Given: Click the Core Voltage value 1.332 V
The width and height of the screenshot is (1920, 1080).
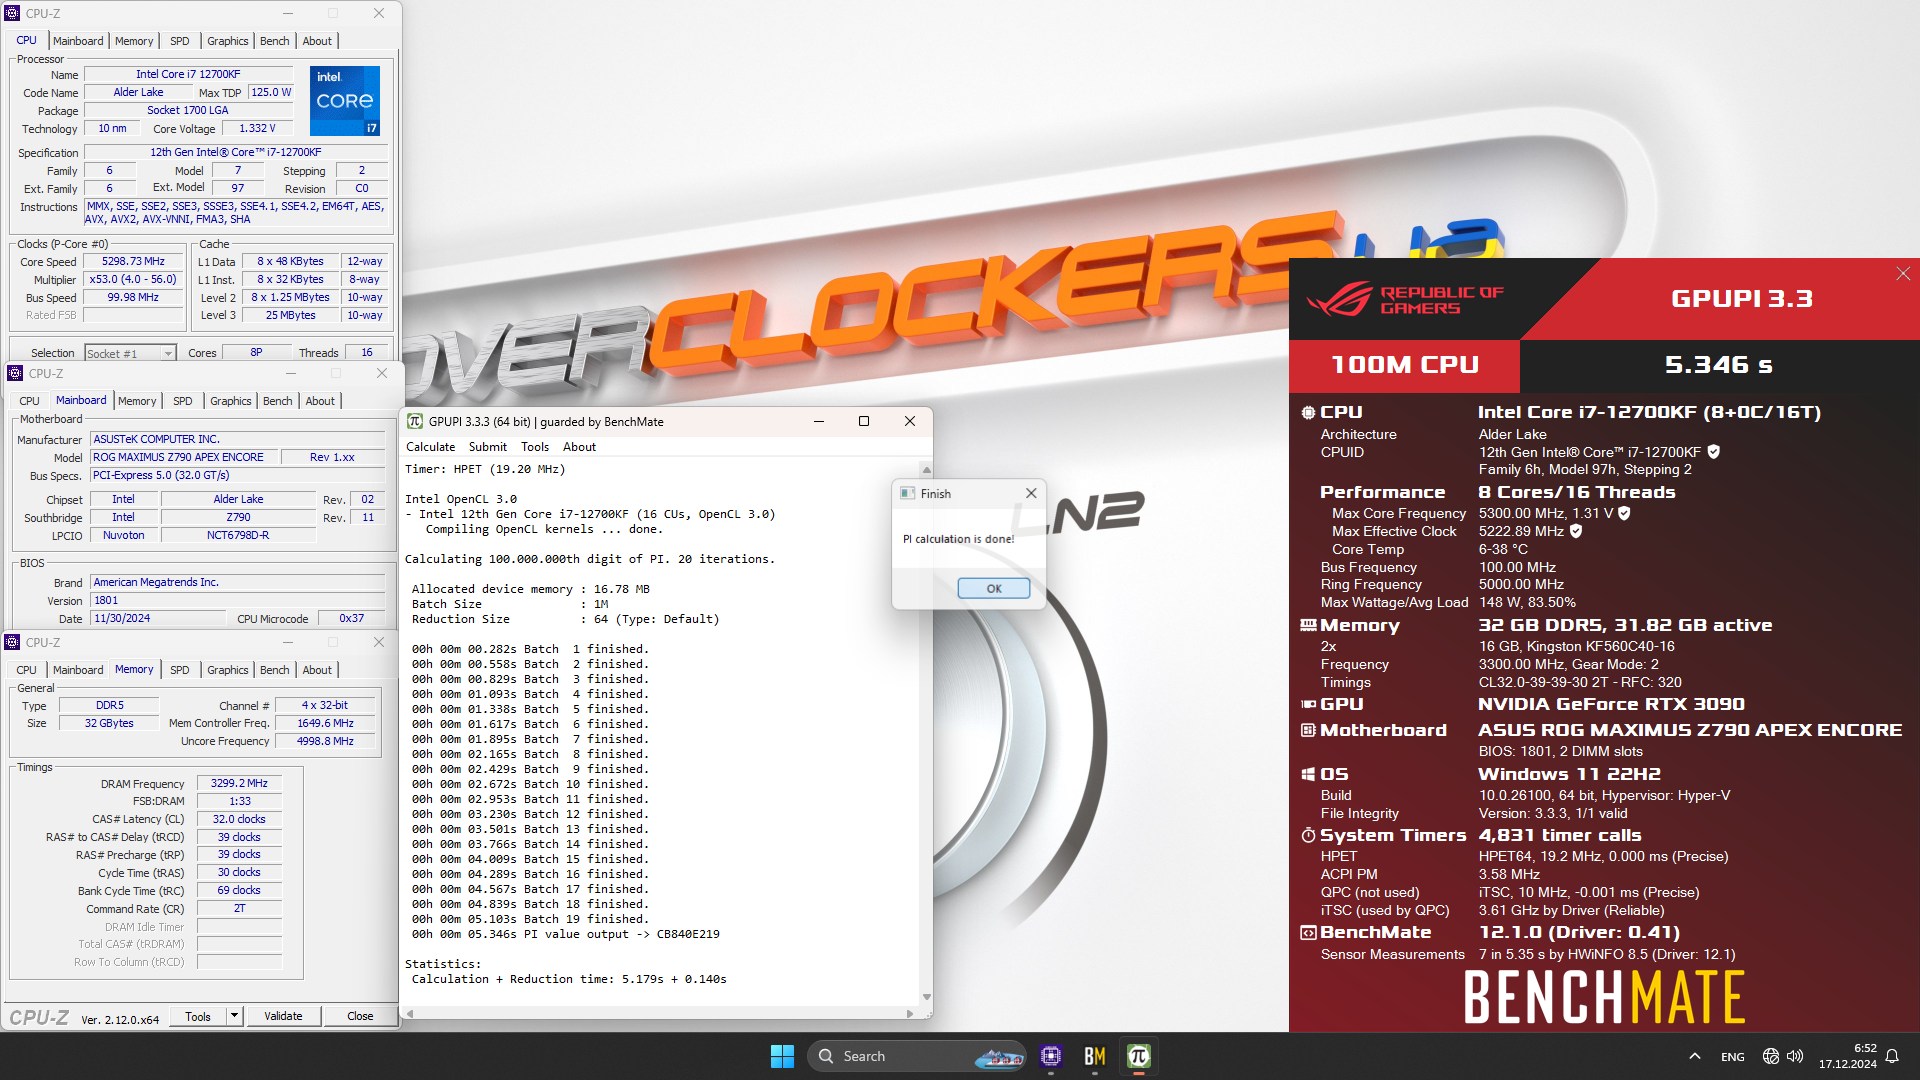Looking at the screenshot, I should (x=257, y=129).
